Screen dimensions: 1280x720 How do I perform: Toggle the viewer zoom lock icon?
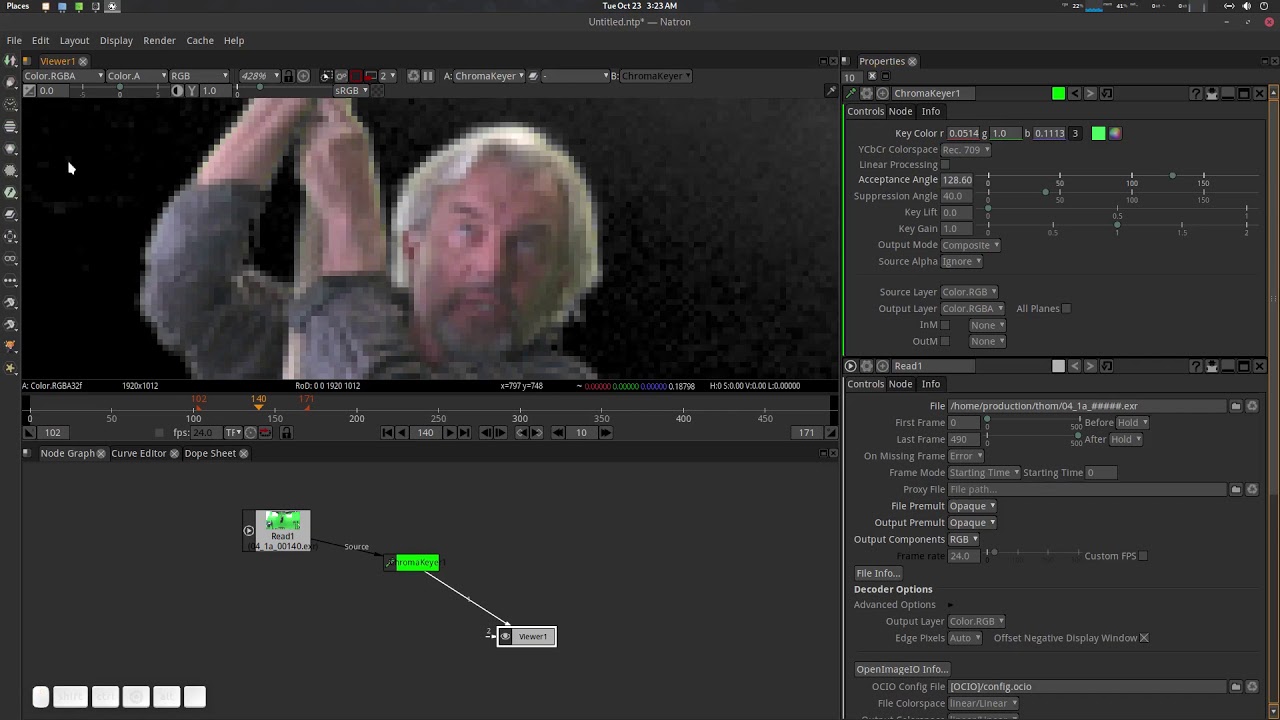tap(288, 76)
